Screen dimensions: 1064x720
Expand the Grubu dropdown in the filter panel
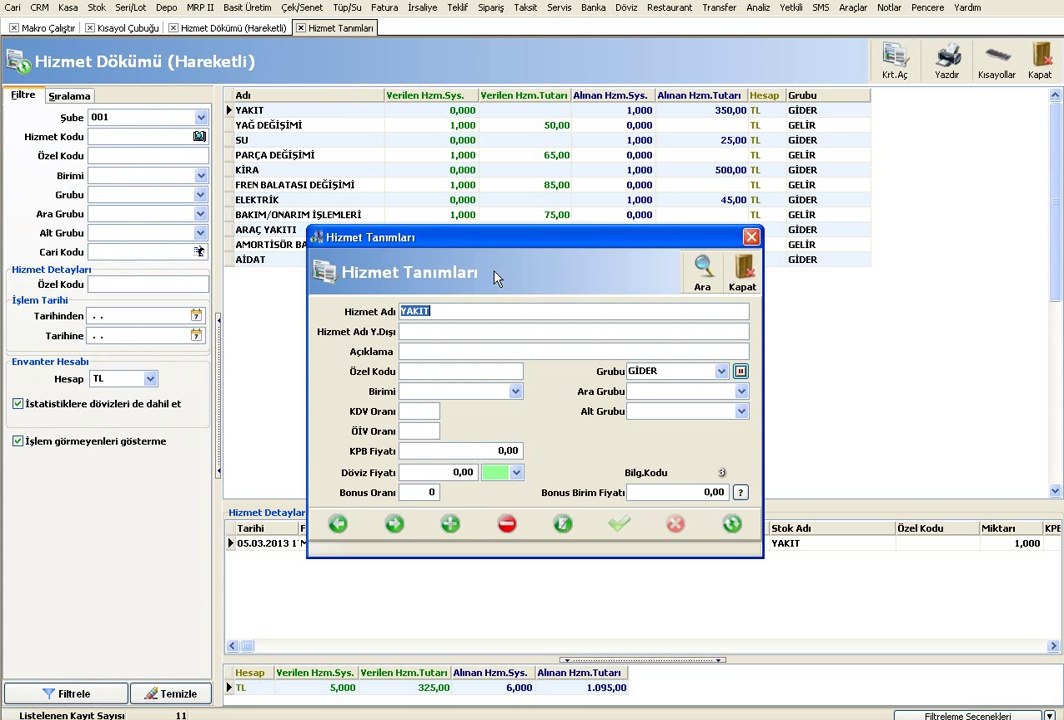coord(201,195)
